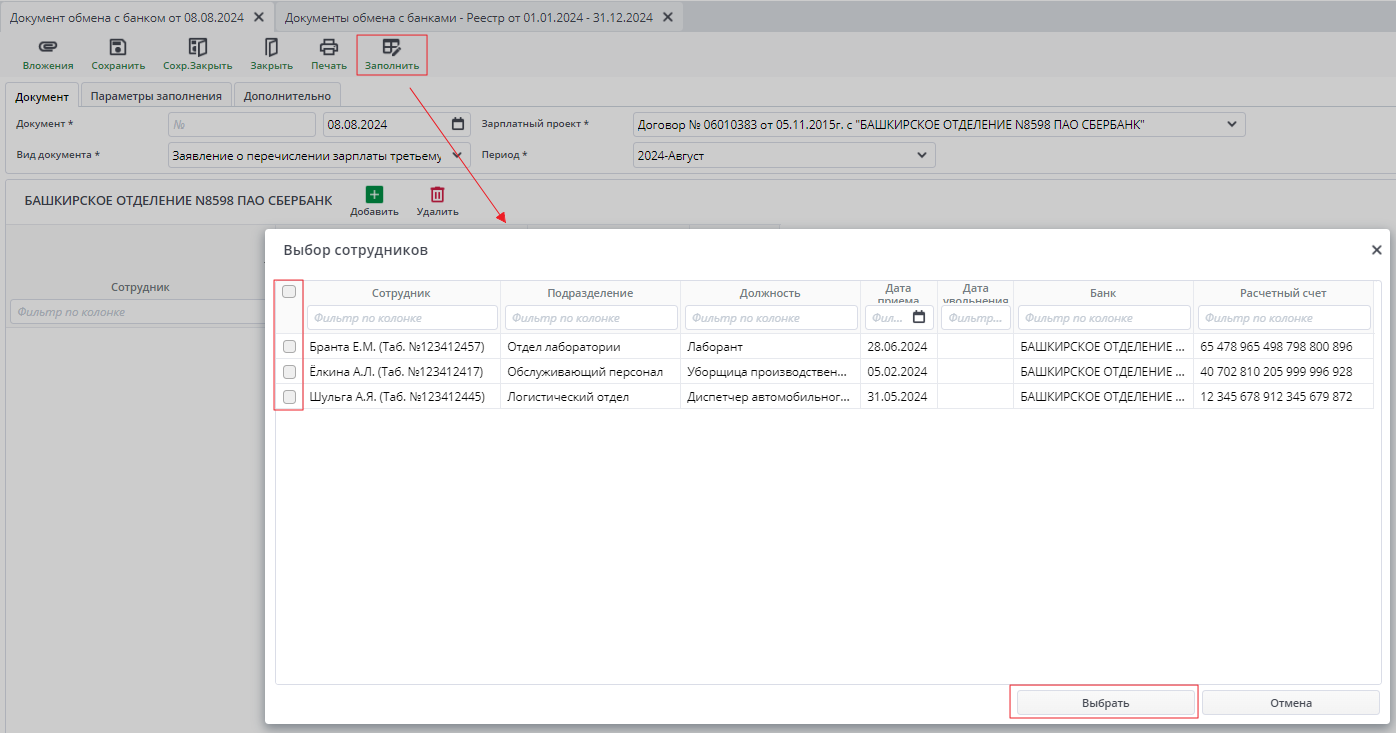Click the Подразделение column filter
1396x733 pixels.
click(x=590, y=317)
